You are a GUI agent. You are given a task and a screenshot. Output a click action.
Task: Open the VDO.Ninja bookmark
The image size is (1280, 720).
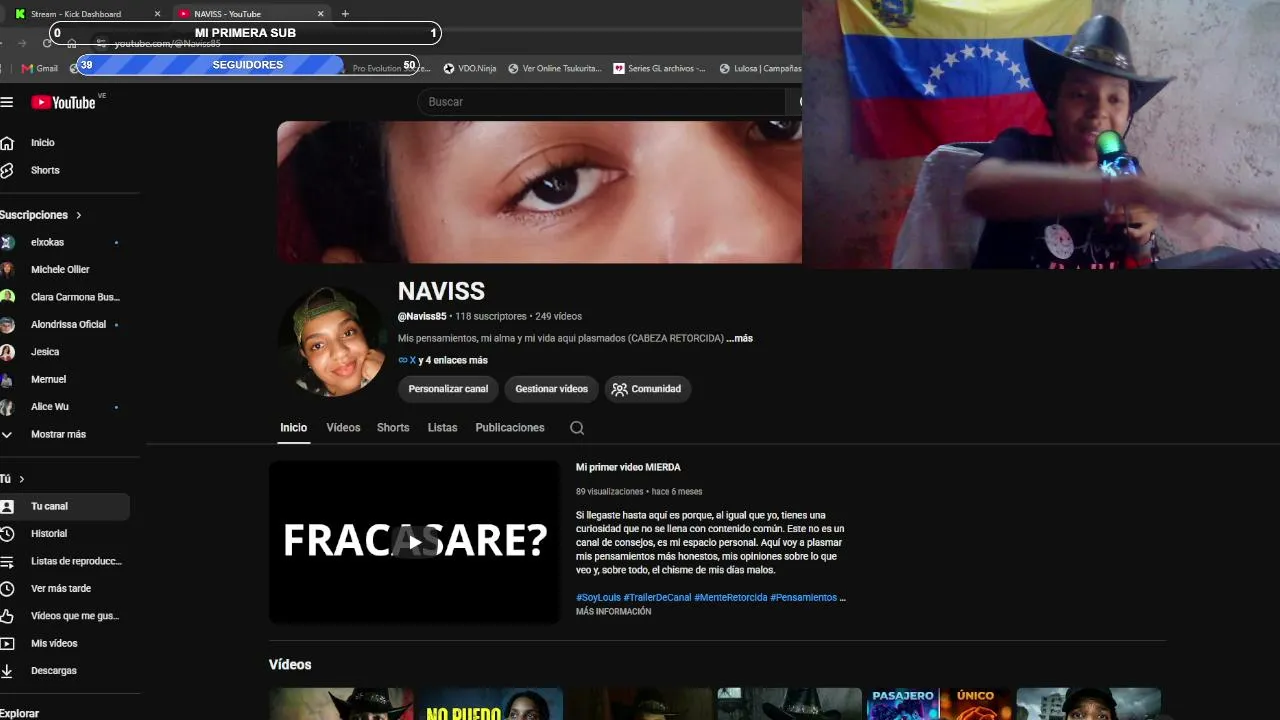click(469, 68)
